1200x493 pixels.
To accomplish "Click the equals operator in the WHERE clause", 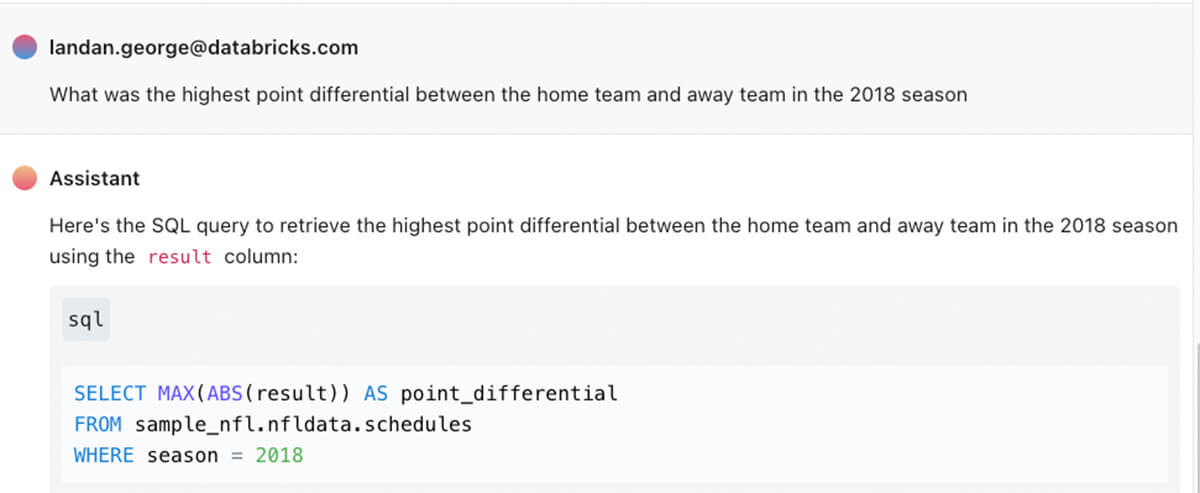I will point(237,456).
